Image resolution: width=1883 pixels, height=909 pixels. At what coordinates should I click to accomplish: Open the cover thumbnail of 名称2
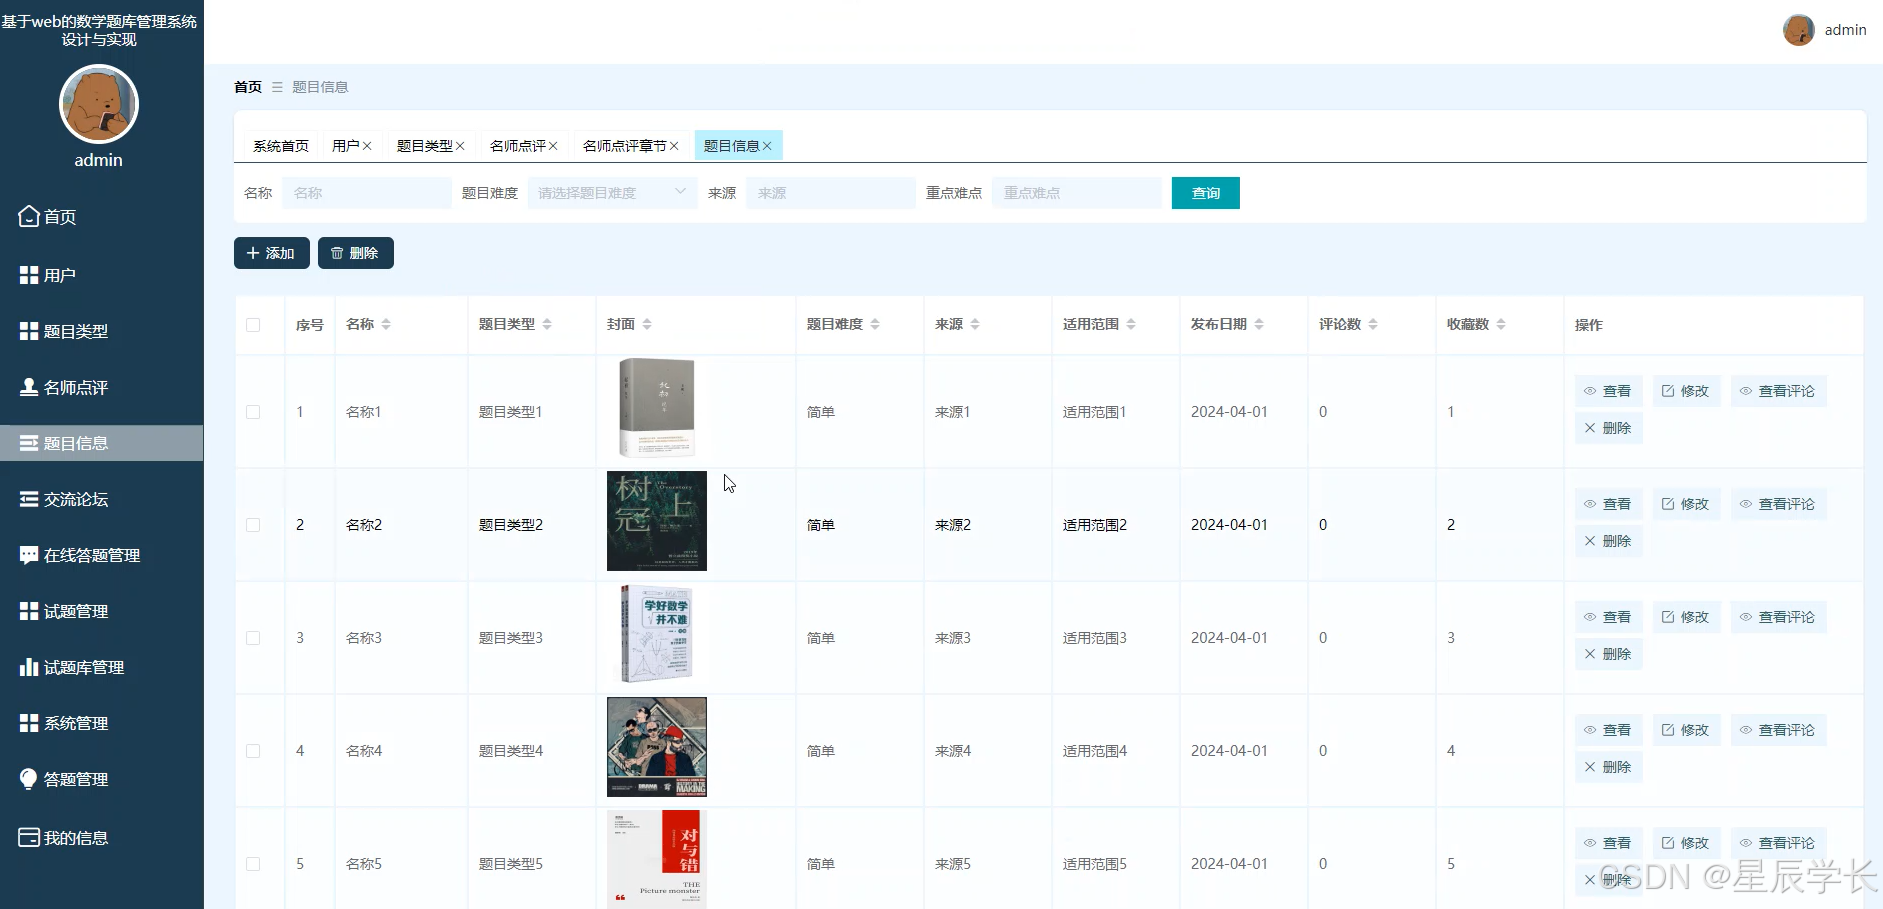coord(657,521)
